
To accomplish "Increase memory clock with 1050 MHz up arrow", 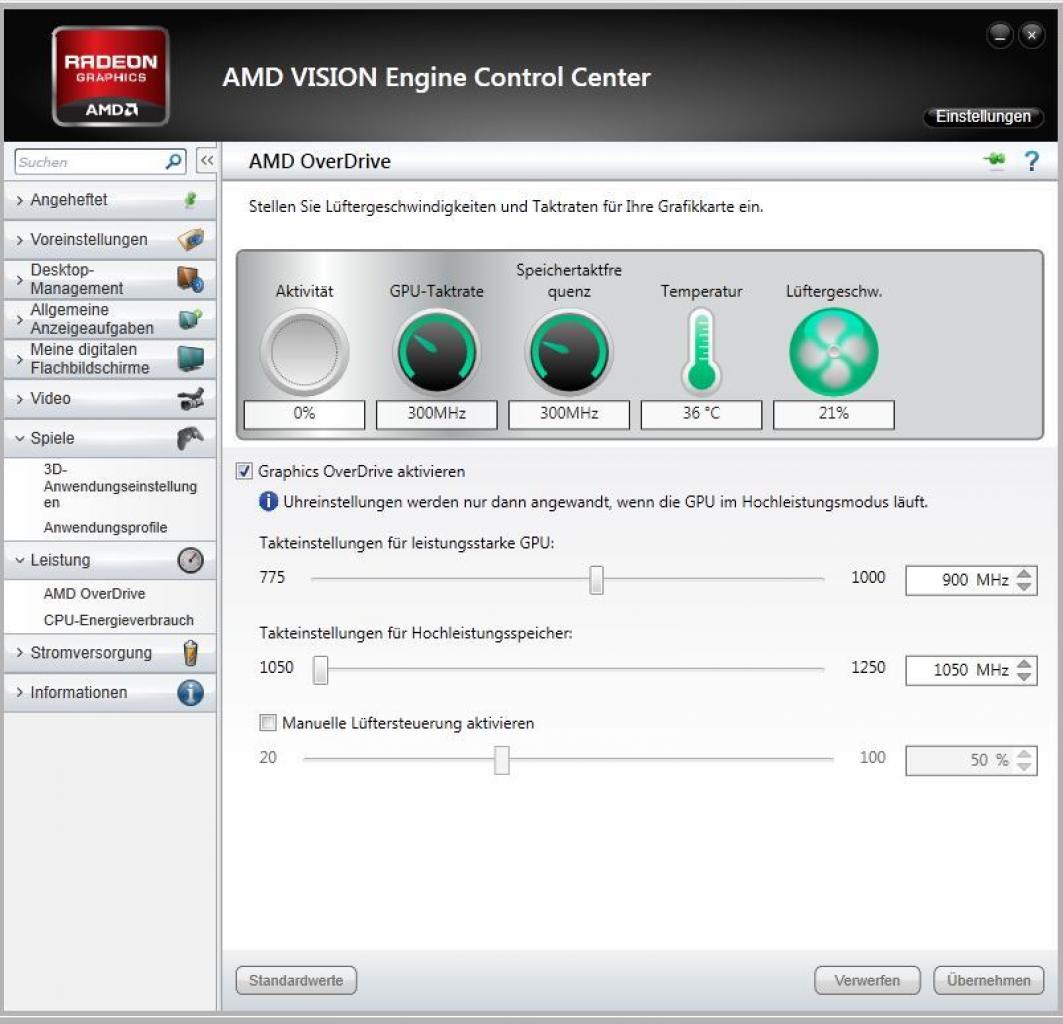I will [1024, 663].
